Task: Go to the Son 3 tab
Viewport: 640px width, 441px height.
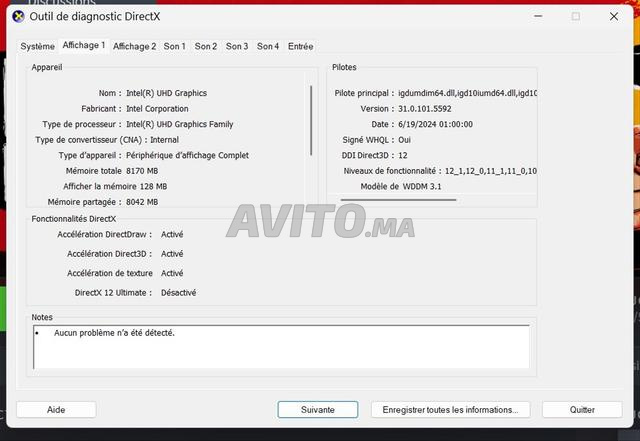Action: coord(237,47)
